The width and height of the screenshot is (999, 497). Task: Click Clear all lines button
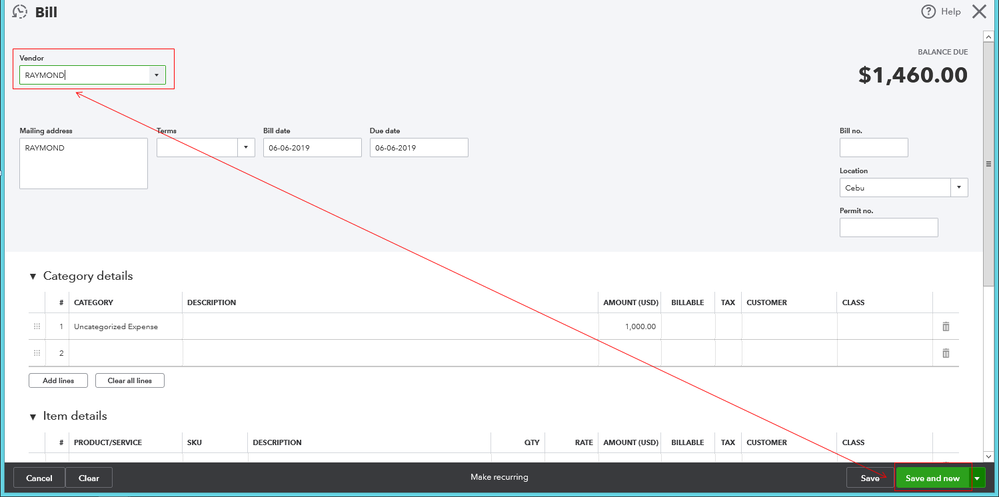click(130, 380)
